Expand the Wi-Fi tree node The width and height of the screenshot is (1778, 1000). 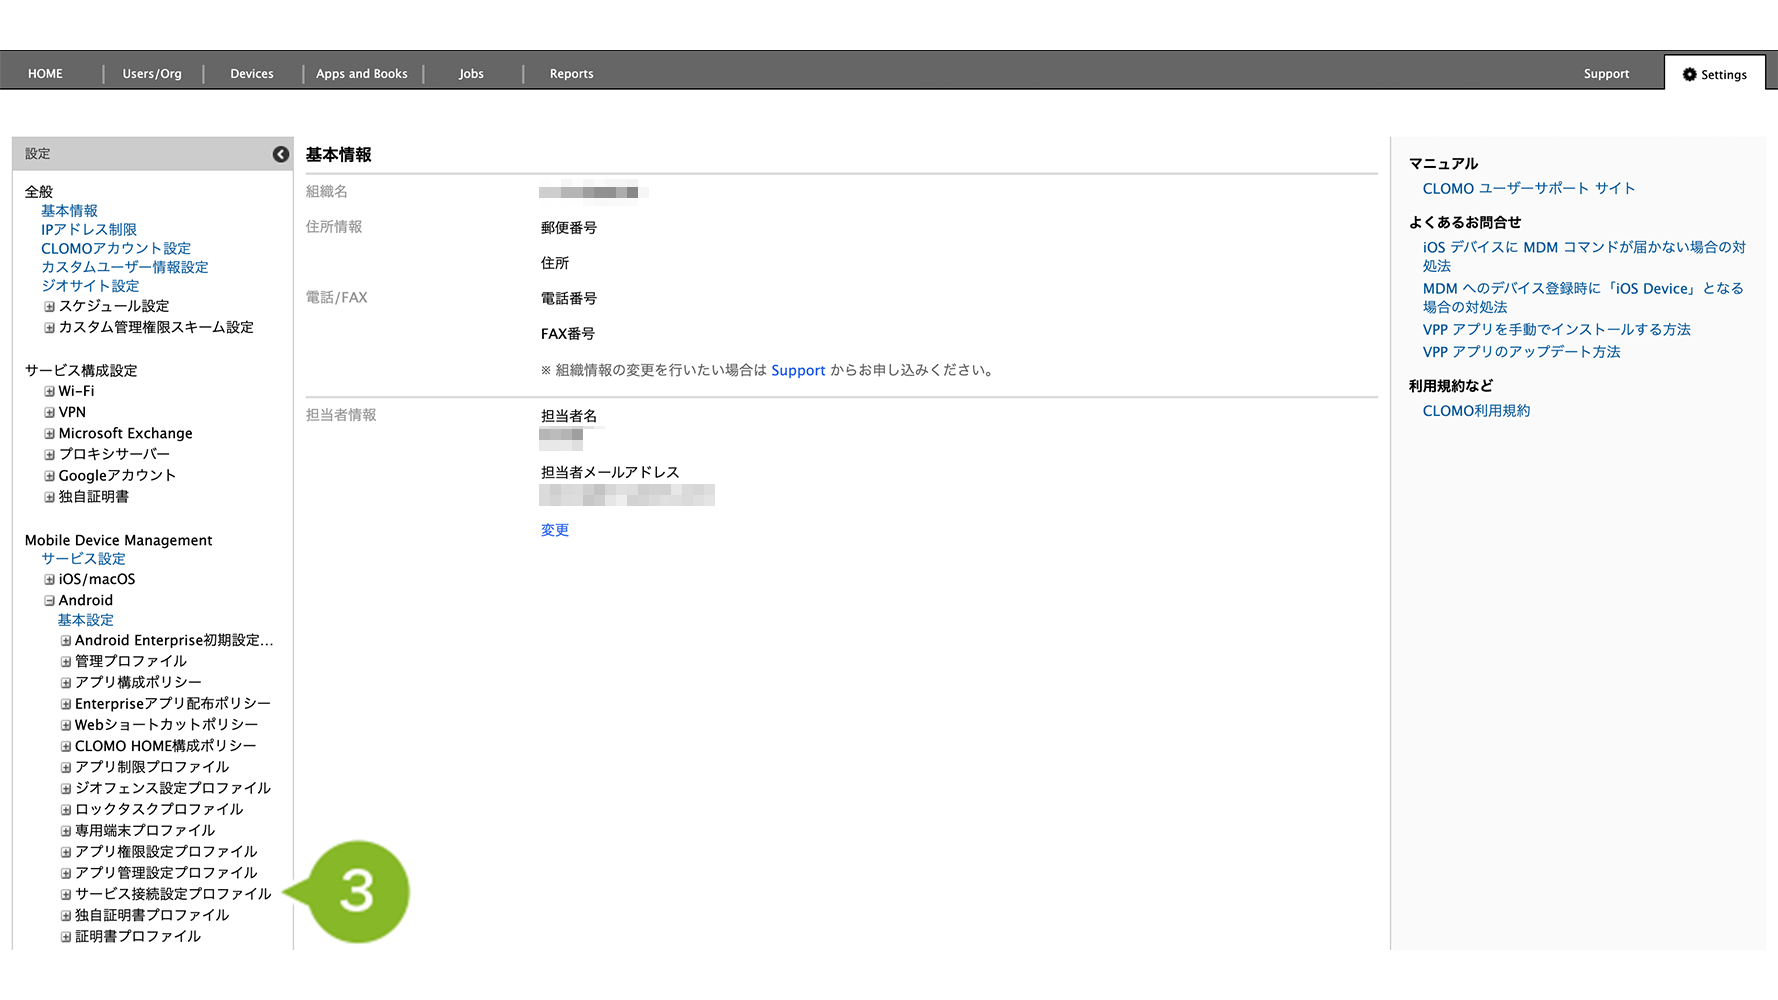click(49, 392)
